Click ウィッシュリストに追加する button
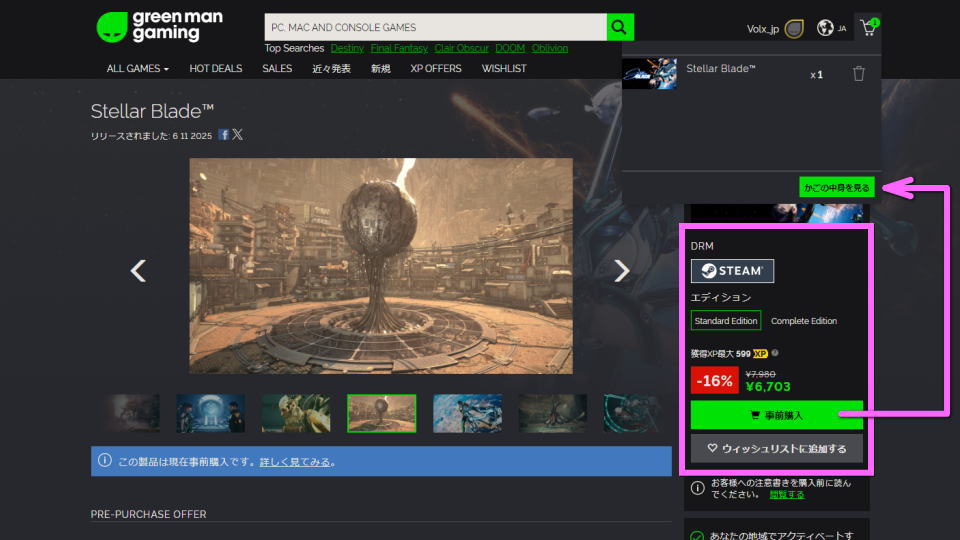This screenshot has width=960, height=540. (x=776, y=448)
